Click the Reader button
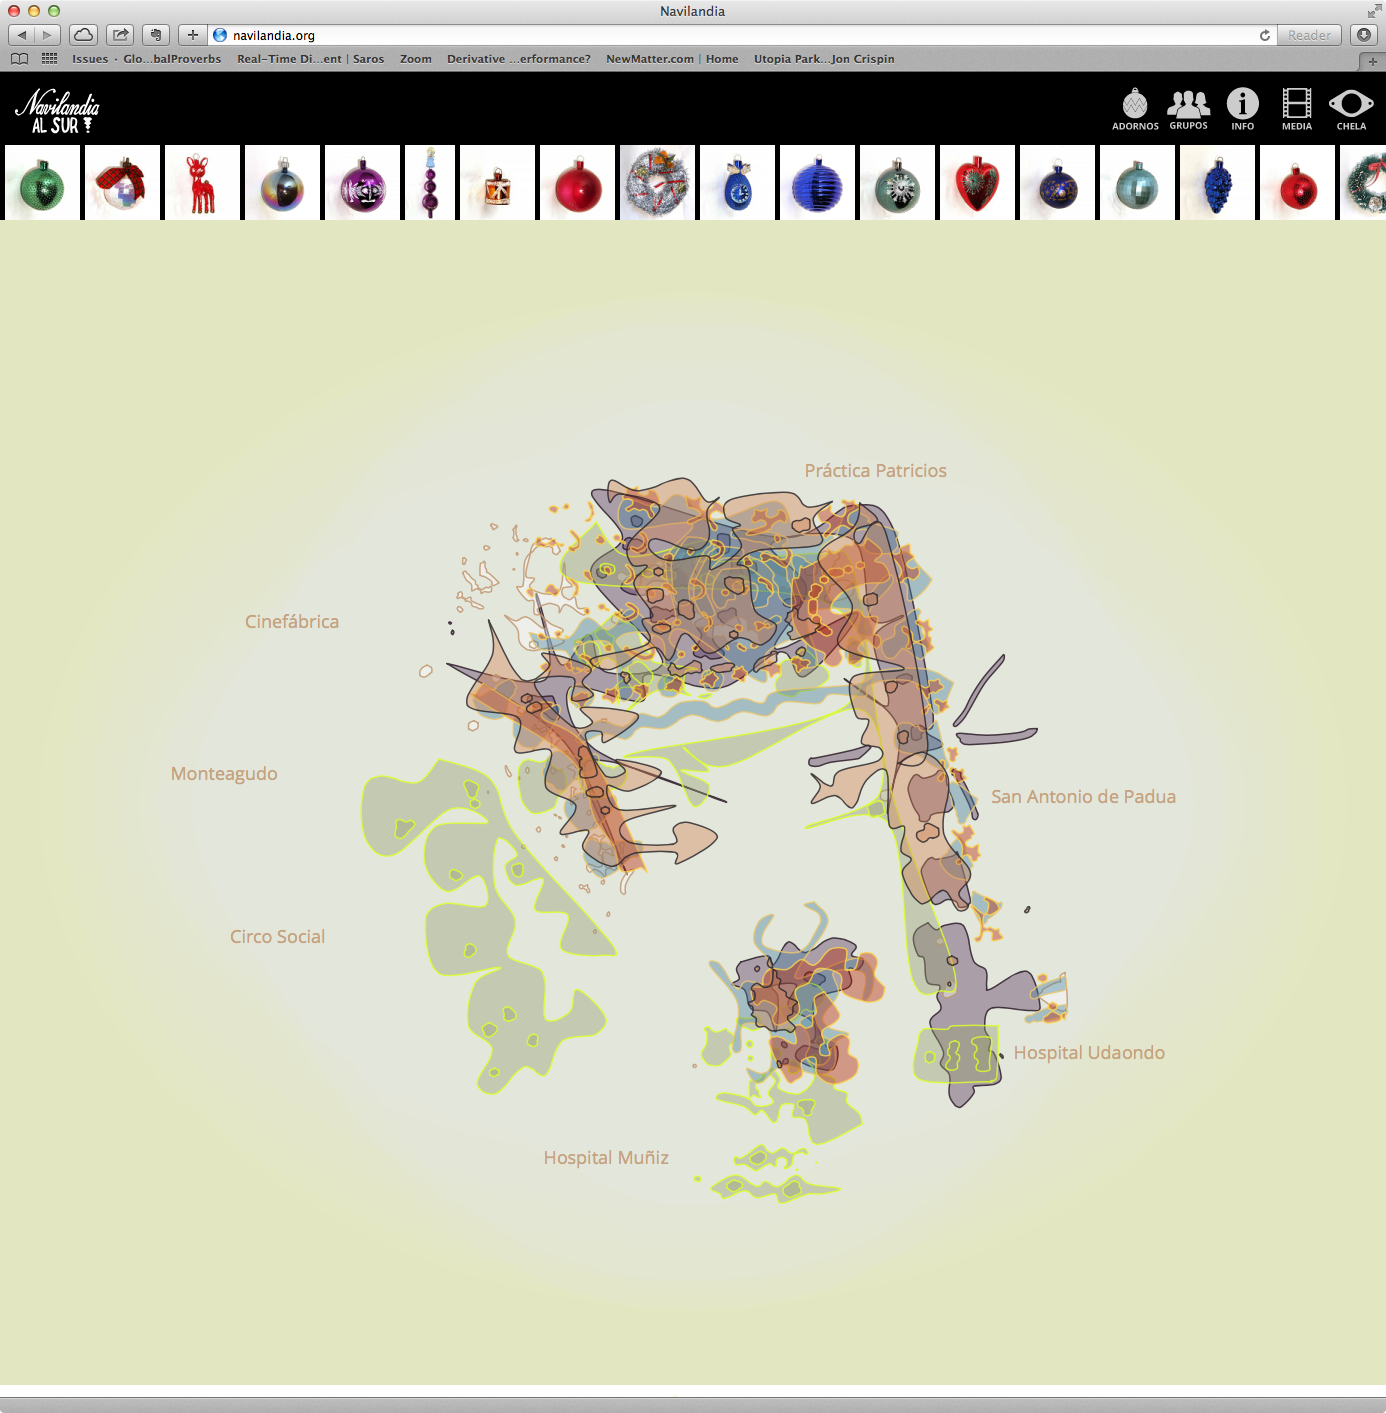Viewport: 1386px width, 1413px height. coord(1309,35)
